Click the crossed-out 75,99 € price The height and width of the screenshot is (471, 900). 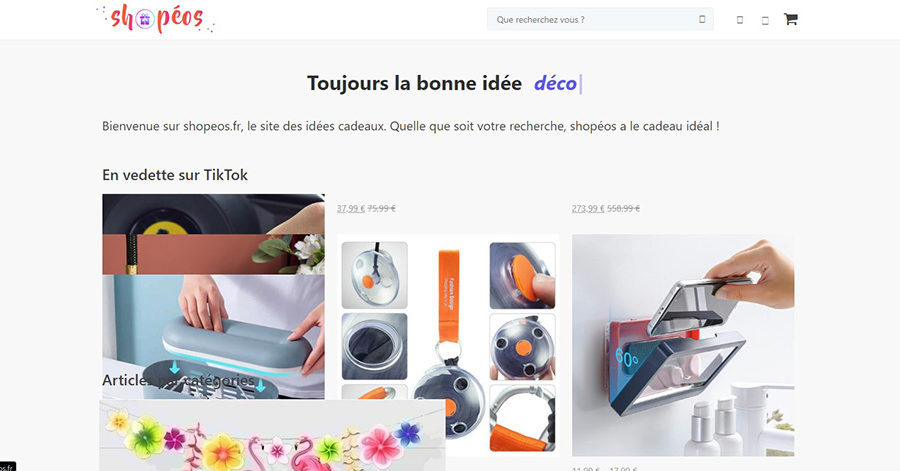[x=381, y=209]
